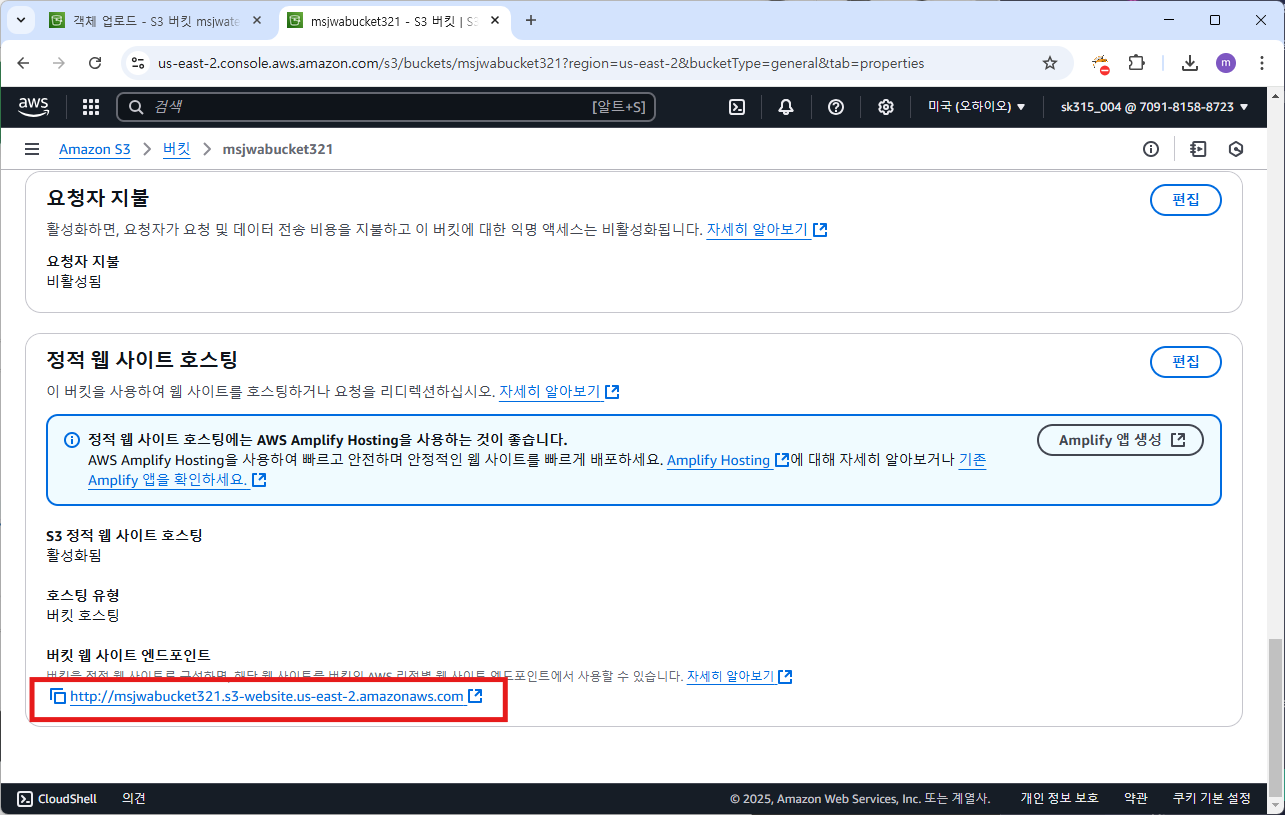Image resolution: width=1285 pixels, height=815 pixels.
Task: Open the browser extensions puzzle icon
Action: [1136, 63]
